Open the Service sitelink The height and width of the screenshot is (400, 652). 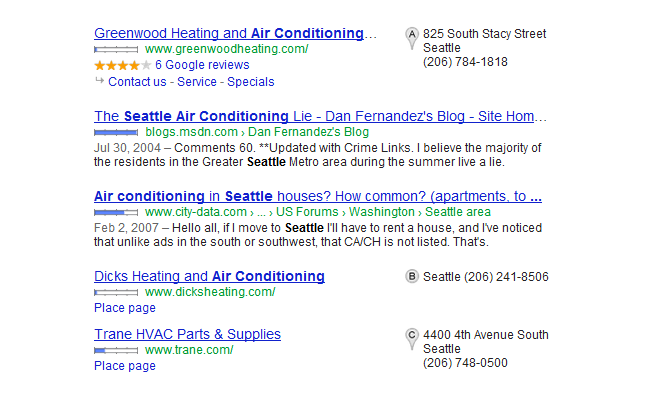(x=197, y=82)
